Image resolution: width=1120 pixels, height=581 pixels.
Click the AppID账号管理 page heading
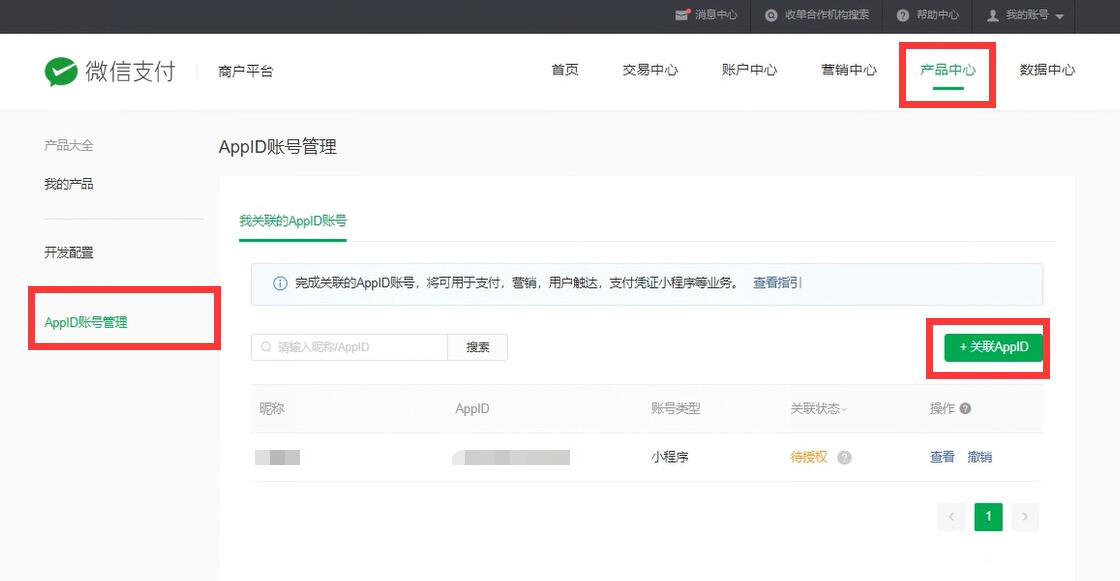tap(277, 147)
